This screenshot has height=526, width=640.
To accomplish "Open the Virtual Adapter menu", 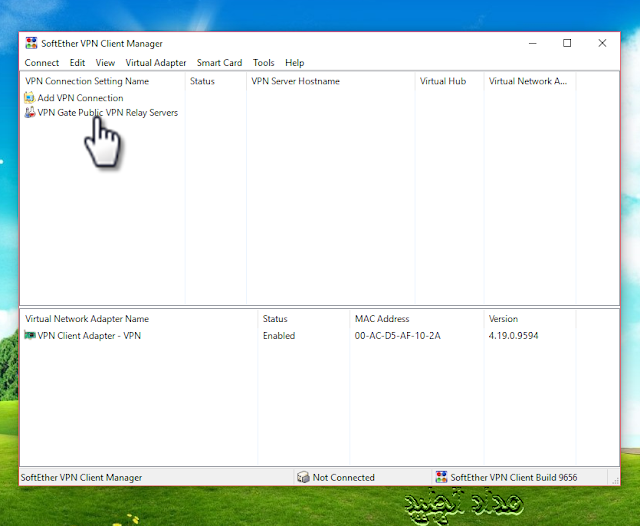I will point(156,63).
